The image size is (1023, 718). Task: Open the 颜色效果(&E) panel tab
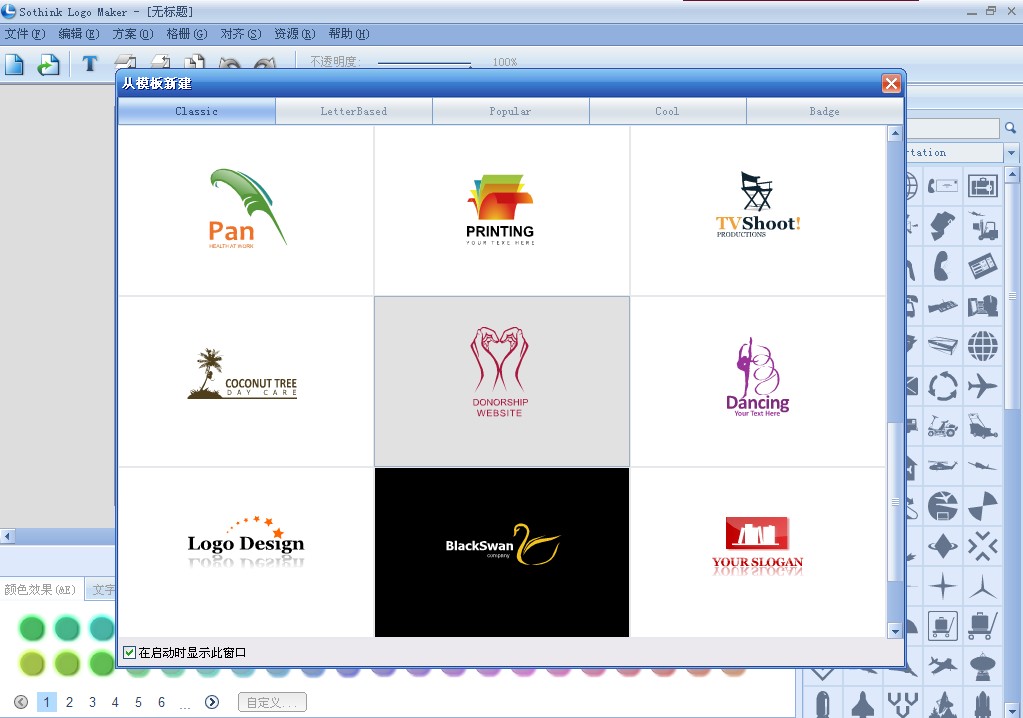coord(41,590)
